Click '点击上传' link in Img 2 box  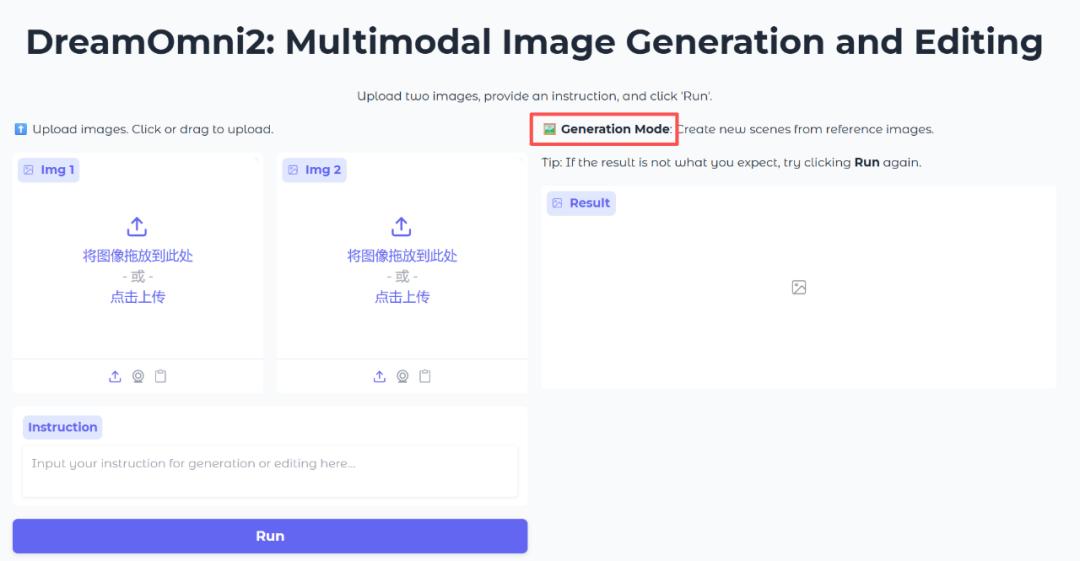402,297
